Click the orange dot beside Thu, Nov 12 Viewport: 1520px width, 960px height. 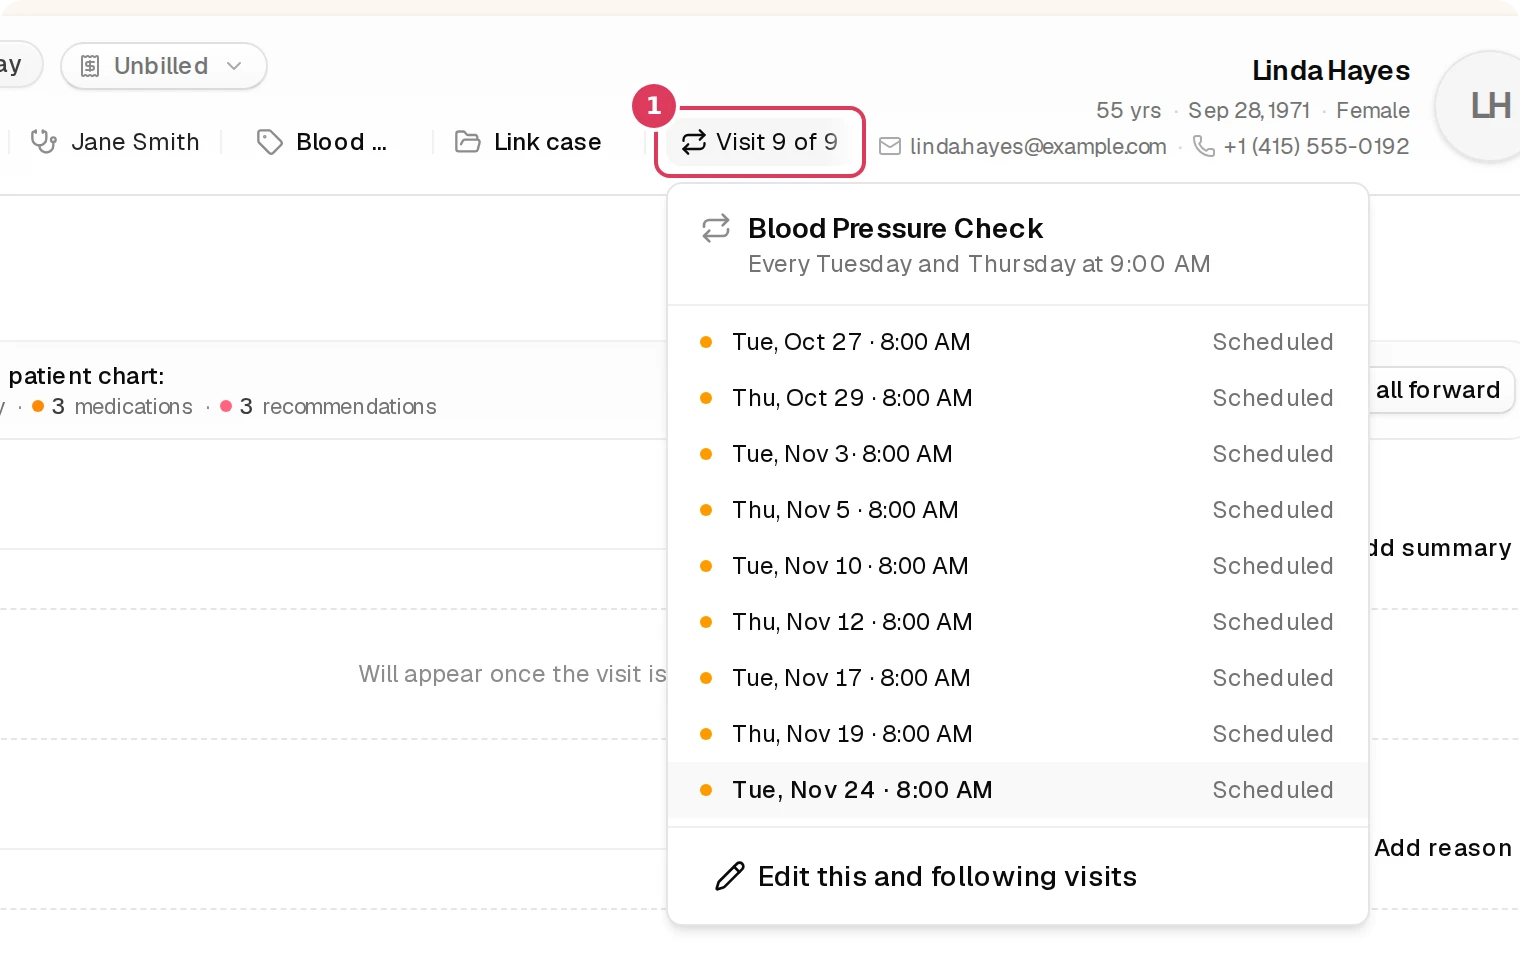(706, 622)
